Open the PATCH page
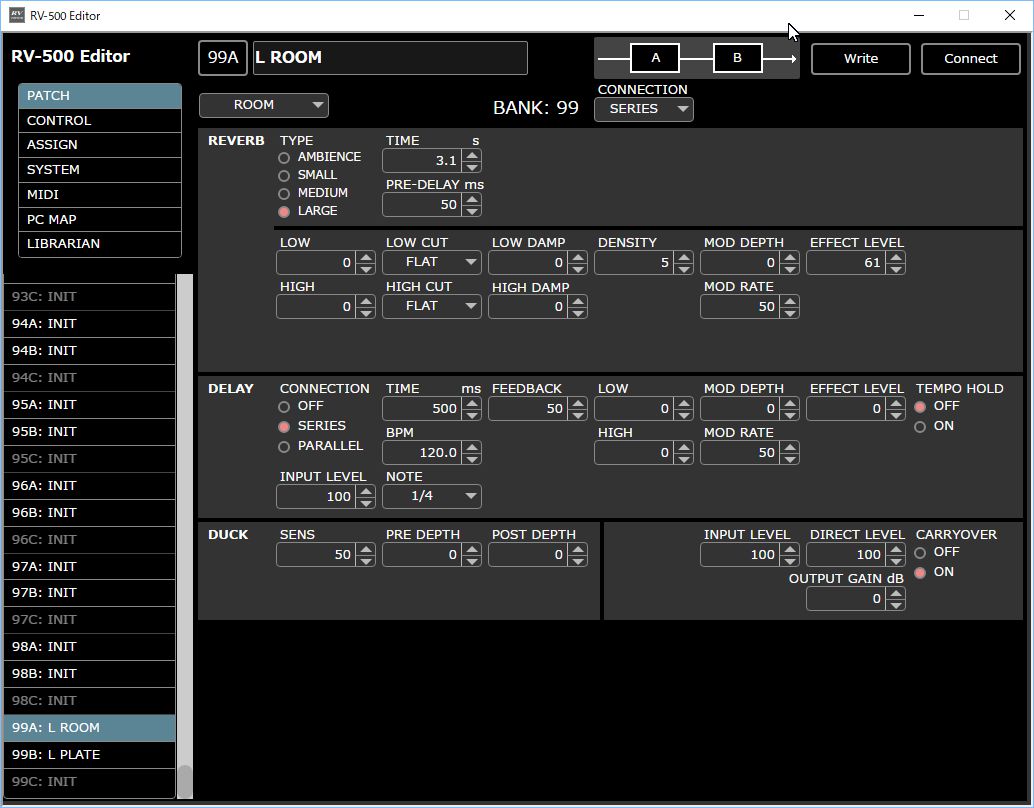 point(100,96)
